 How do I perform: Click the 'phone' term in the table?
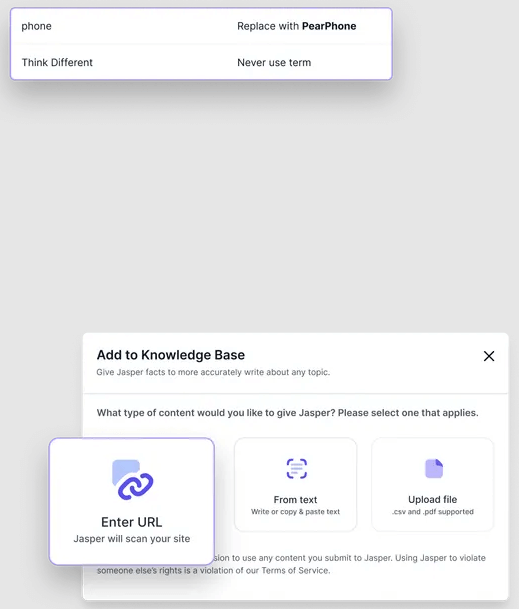[37, 26]
